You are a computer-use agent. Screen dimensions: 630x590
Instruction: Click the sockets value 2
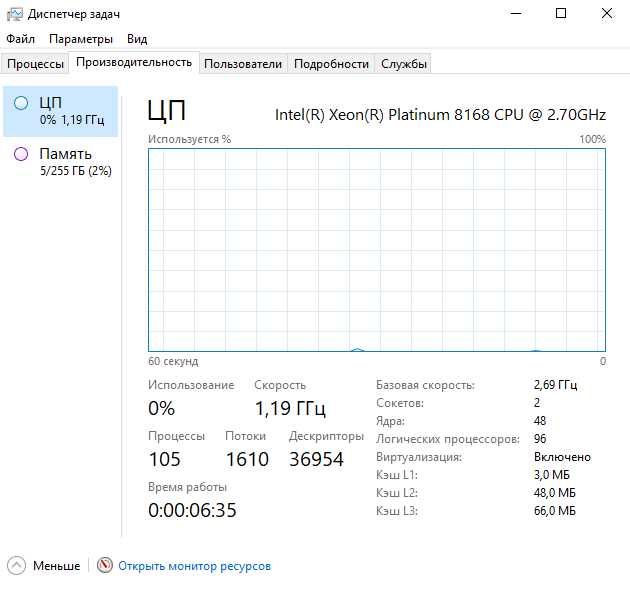coord(537,403)
